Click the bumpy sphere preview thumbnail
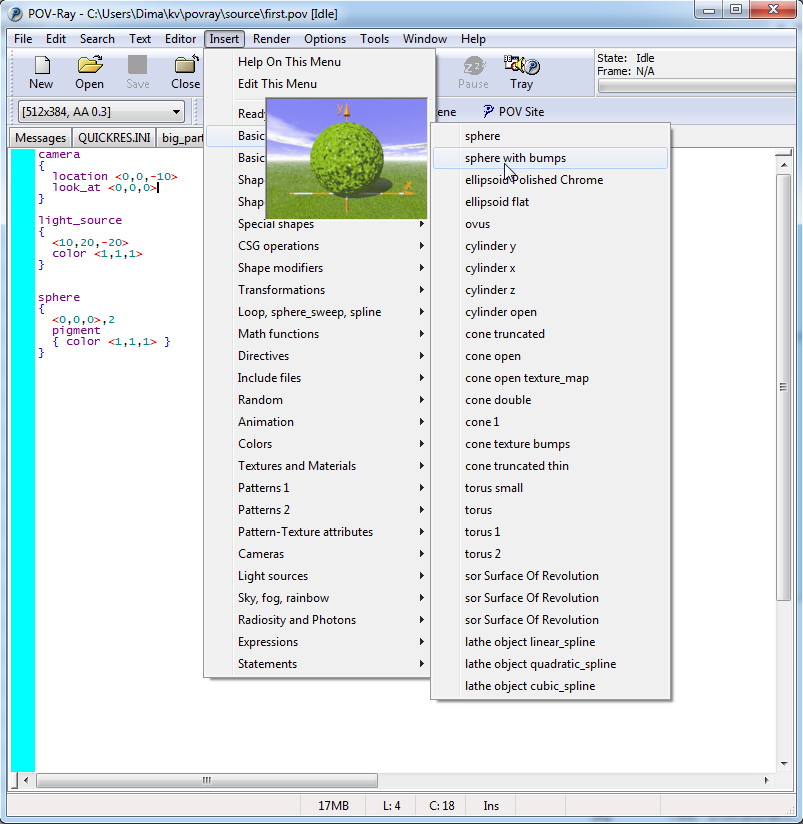The width and height of the screenshot is (803, 824). [x=347, y=159]
